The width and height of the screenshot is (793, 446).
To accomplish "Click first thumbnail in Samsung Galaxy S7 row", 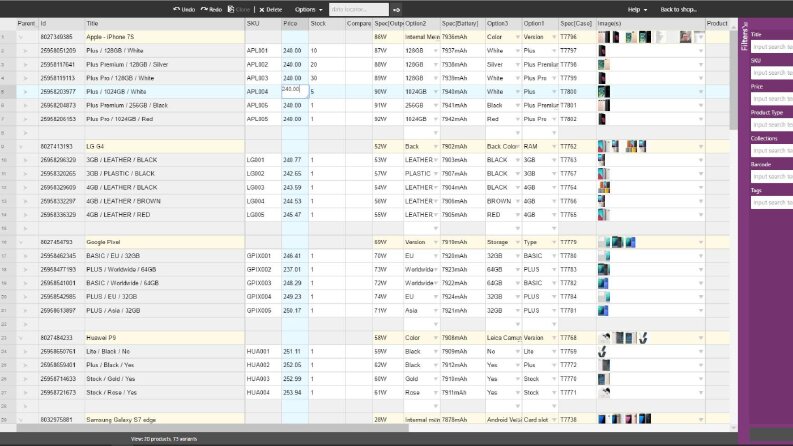I will coord(601,419).
